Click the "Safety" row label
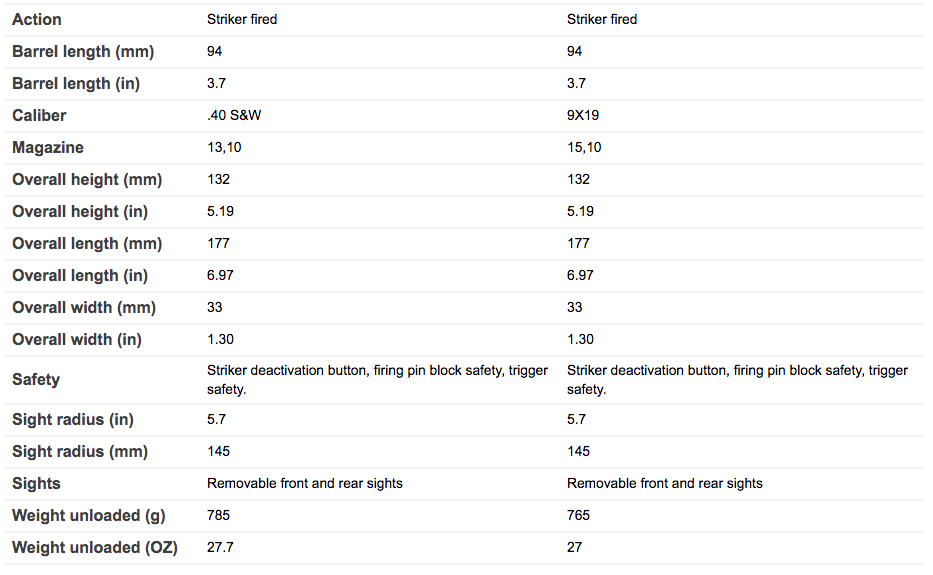The image size is (933, 575). click(36, 379)
